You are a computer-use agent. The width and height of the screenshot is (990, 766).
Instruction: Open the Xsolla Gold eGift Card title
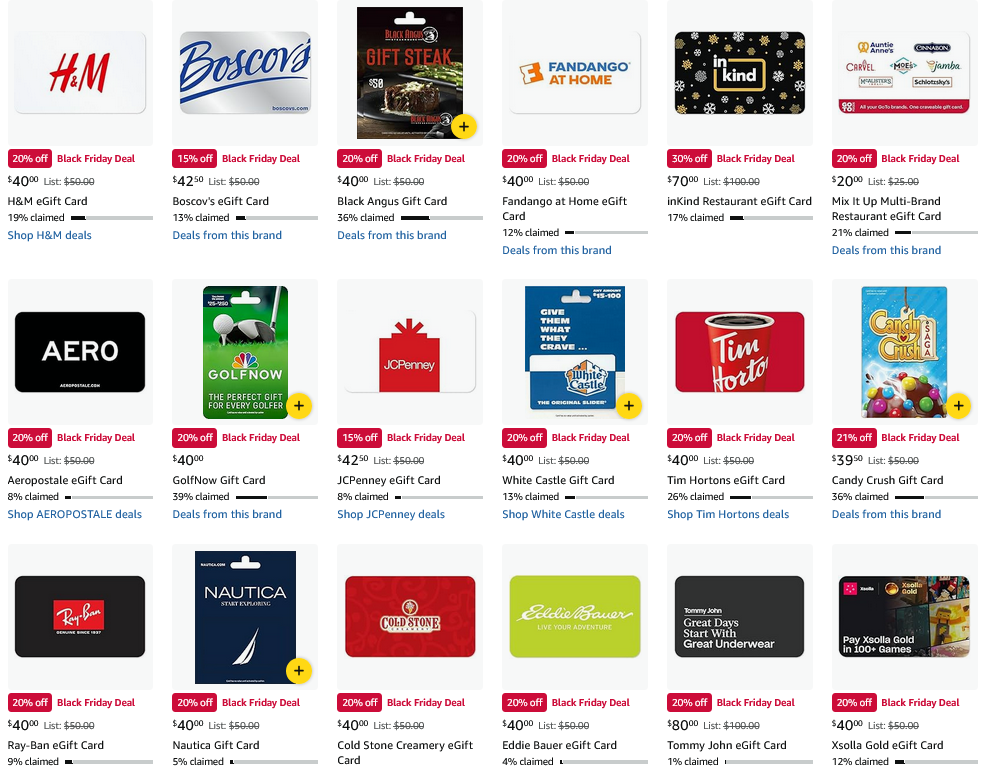tap(887, 745)
